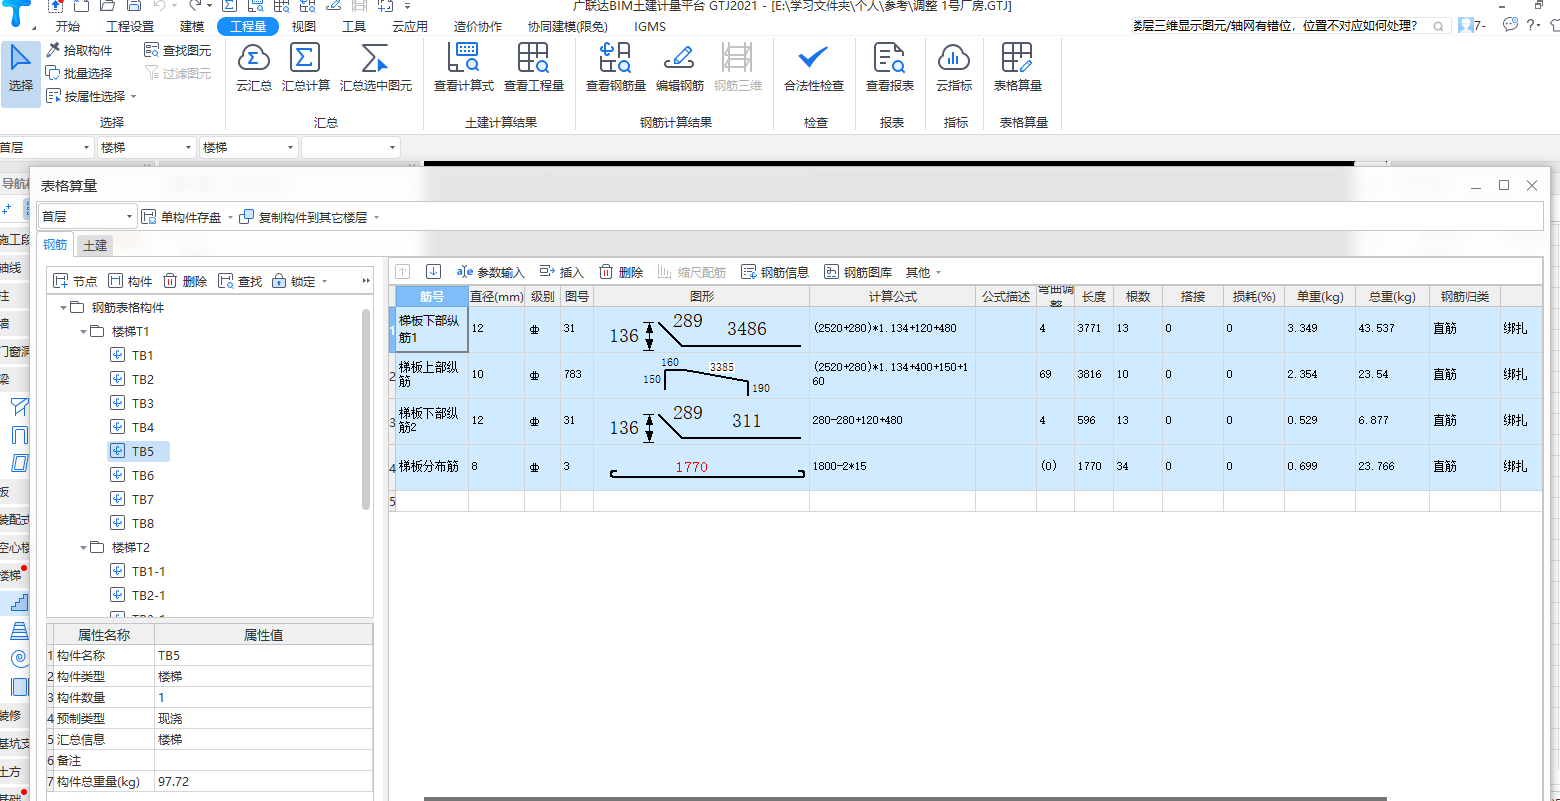Screen dimensions: 1560x801
Task: Collapse the 楼梯T2 folder
Action: (84, 547)
